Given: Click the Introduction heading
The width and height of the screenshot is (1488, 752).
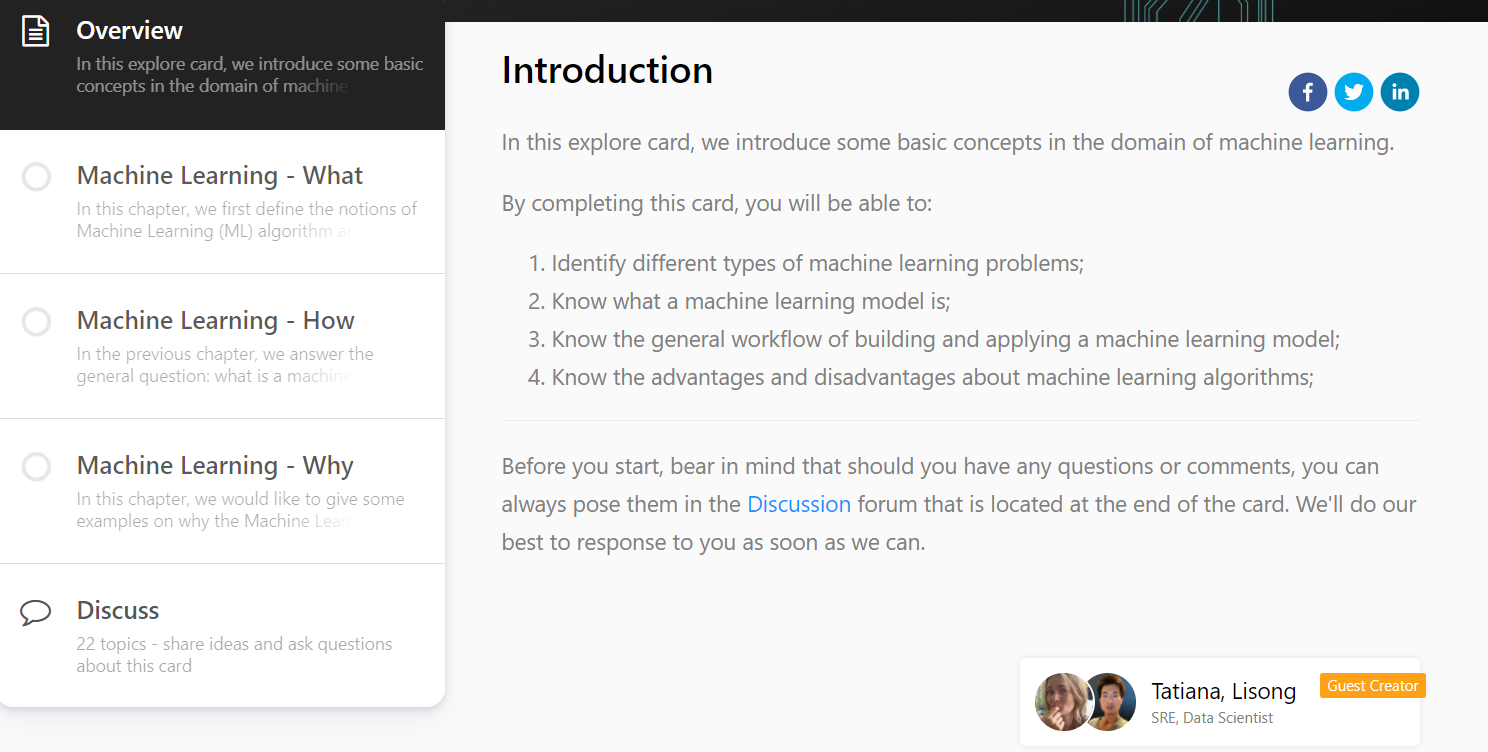Looking at the screenshot, I should pos(607,70).
